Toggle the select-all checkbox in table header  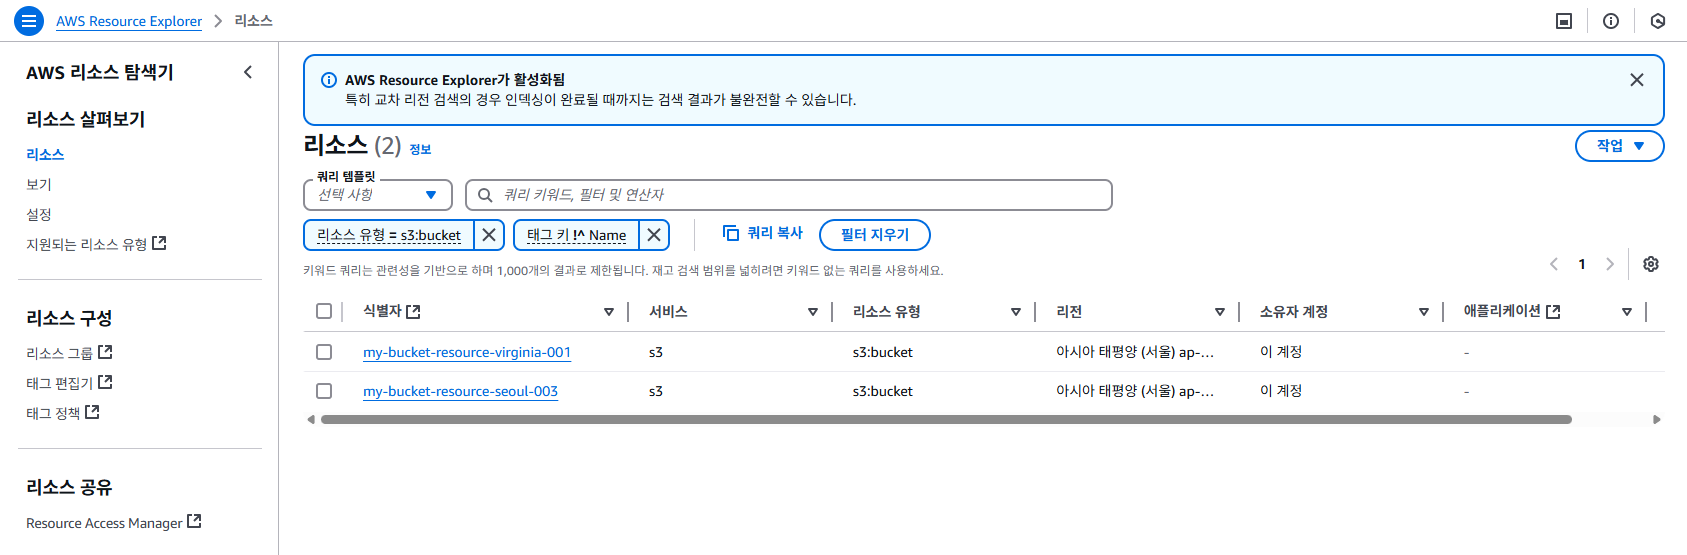(324, 311)
